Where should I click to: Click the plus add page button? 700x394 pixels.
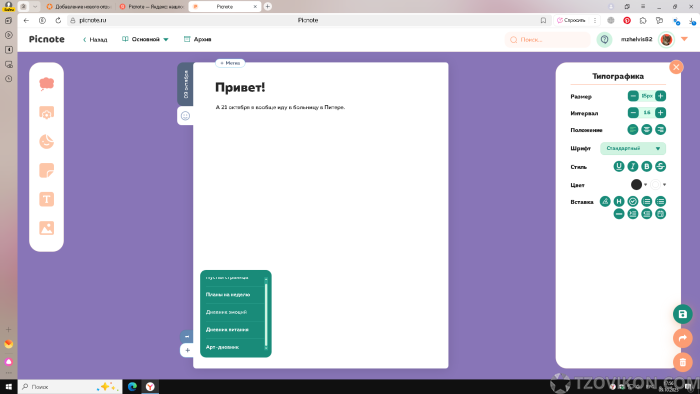tap(188, 350)
